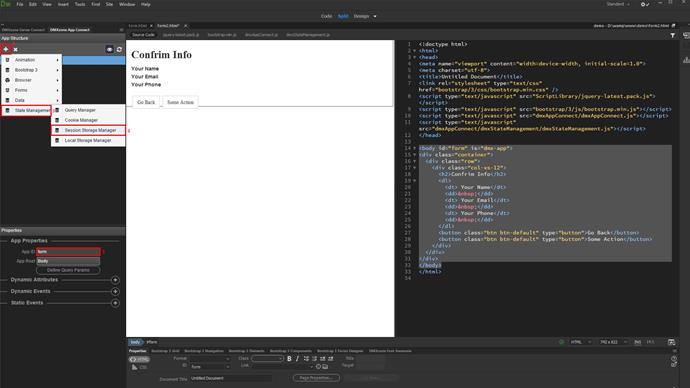Open the Browser submenu
The image size is (690, 388).
pos(32,80)
